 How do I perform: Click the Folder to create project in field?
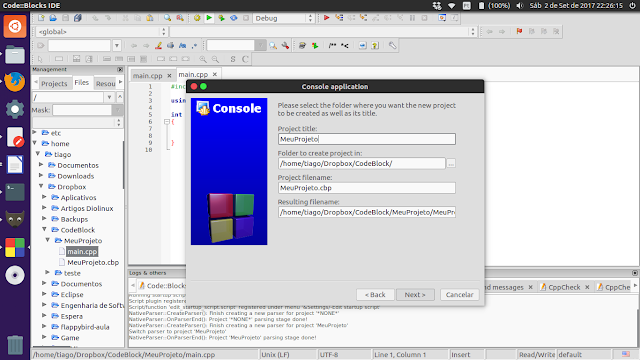(x=362, y=164)
